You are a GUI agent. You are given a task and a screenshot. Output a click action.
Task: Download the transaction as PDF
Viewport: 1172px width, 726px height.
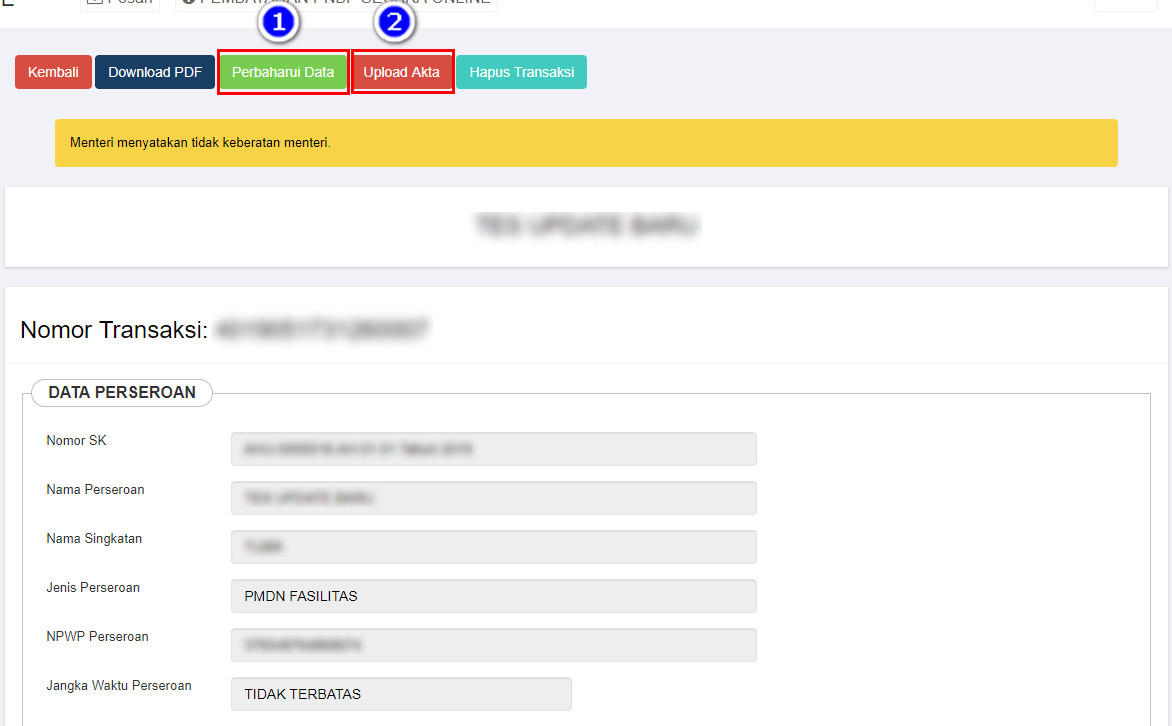point(155,72)
